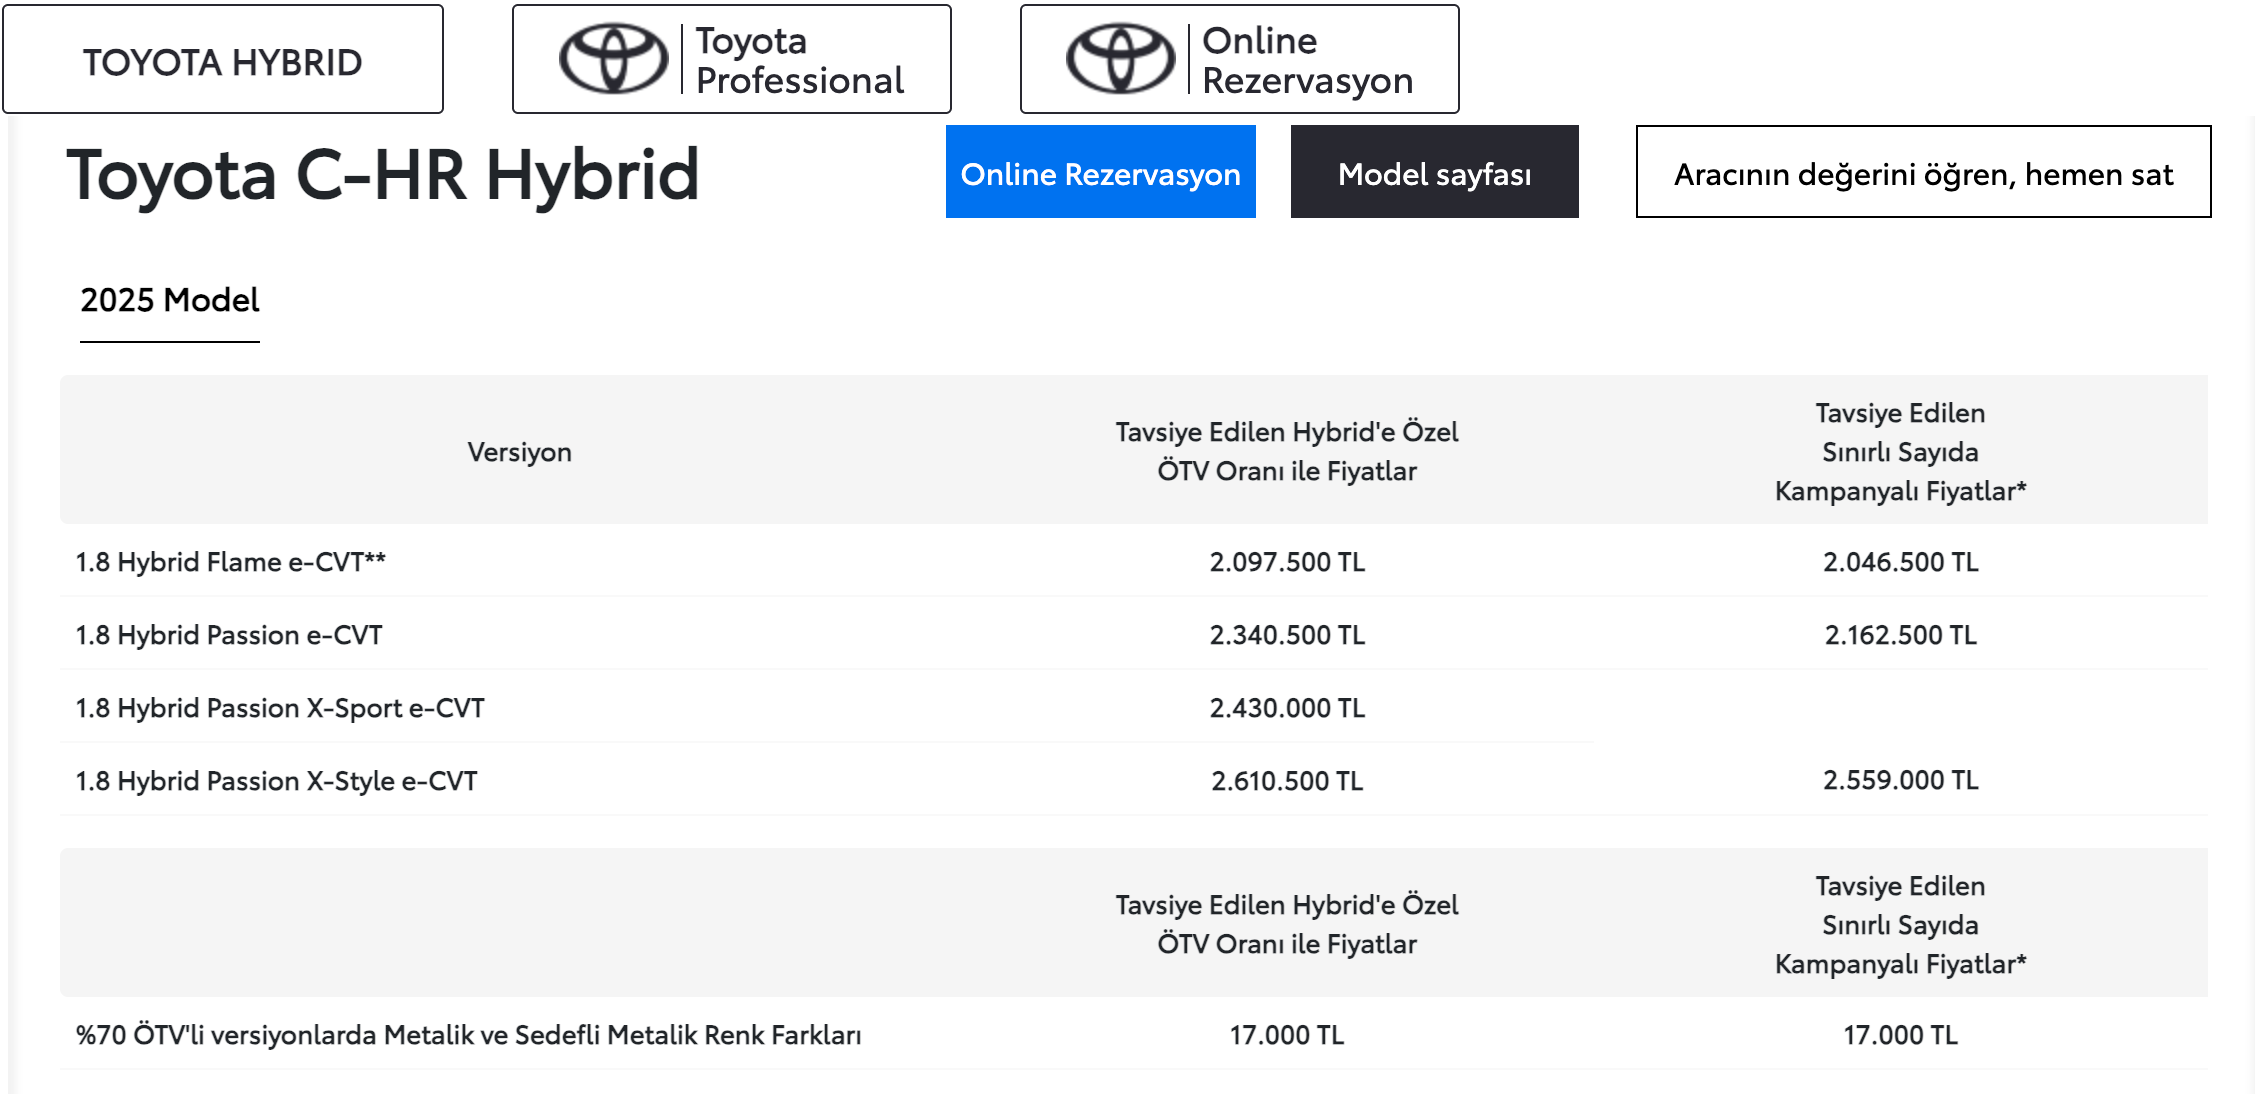Viewport: 2255px width, 1094px height.
Task: Select the 1.8 Hybrid Passion X-Sport e-CVT row
Action: 1134,707
